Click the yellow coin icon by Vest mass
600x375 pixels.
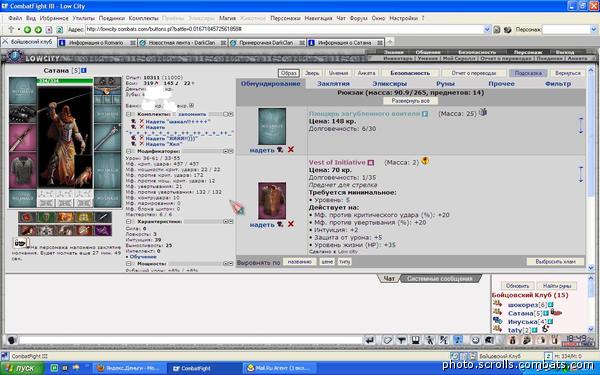(425, 161)
